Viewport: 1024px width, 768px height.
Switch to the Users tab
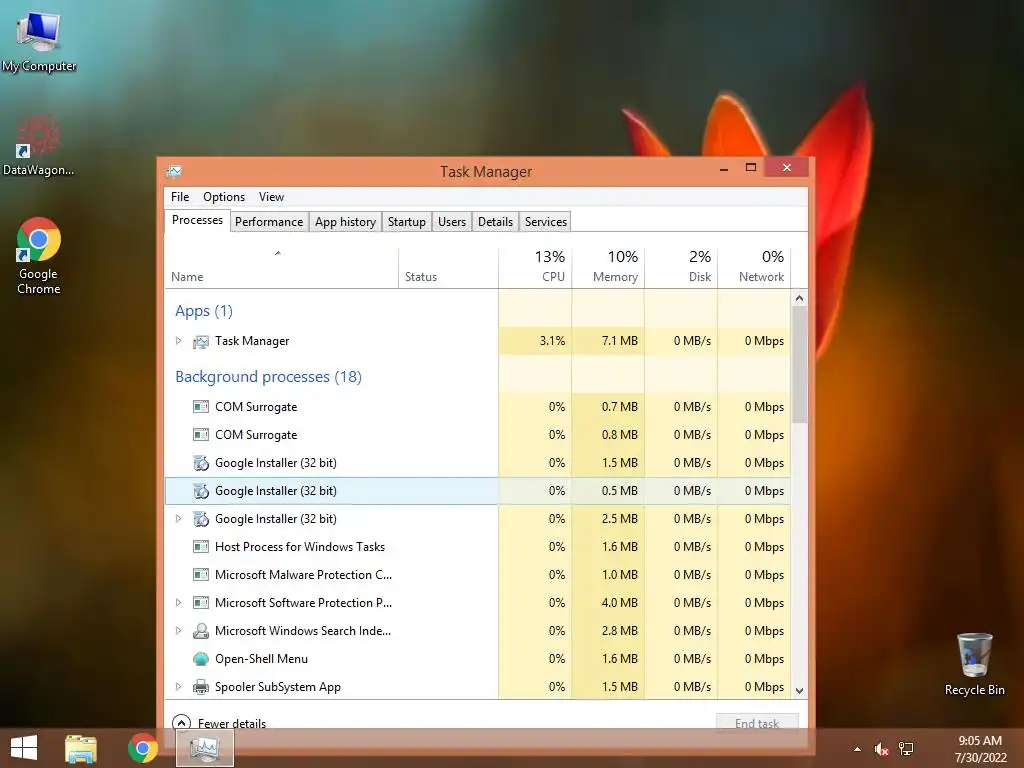click(452, 222)
